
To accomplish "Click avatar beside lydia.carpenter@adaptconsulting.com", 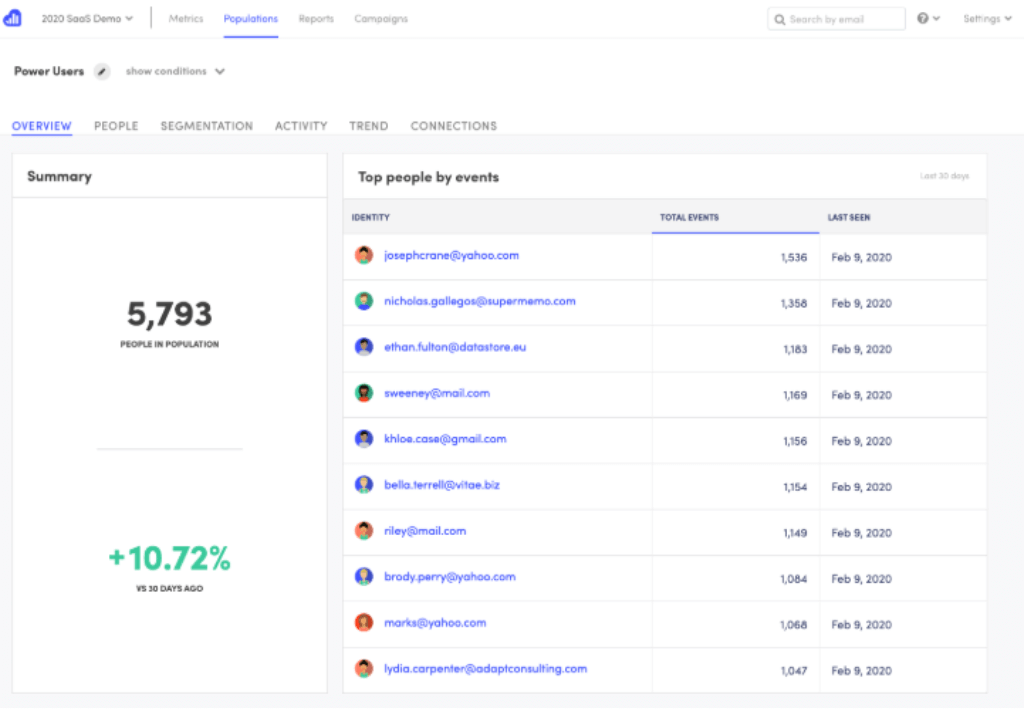I will tap(364, 669).
